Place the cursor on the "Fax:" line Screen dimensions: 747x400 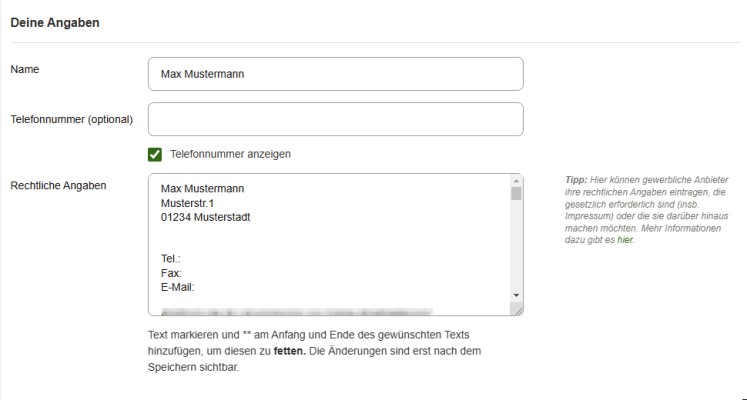tap(172, 272)
